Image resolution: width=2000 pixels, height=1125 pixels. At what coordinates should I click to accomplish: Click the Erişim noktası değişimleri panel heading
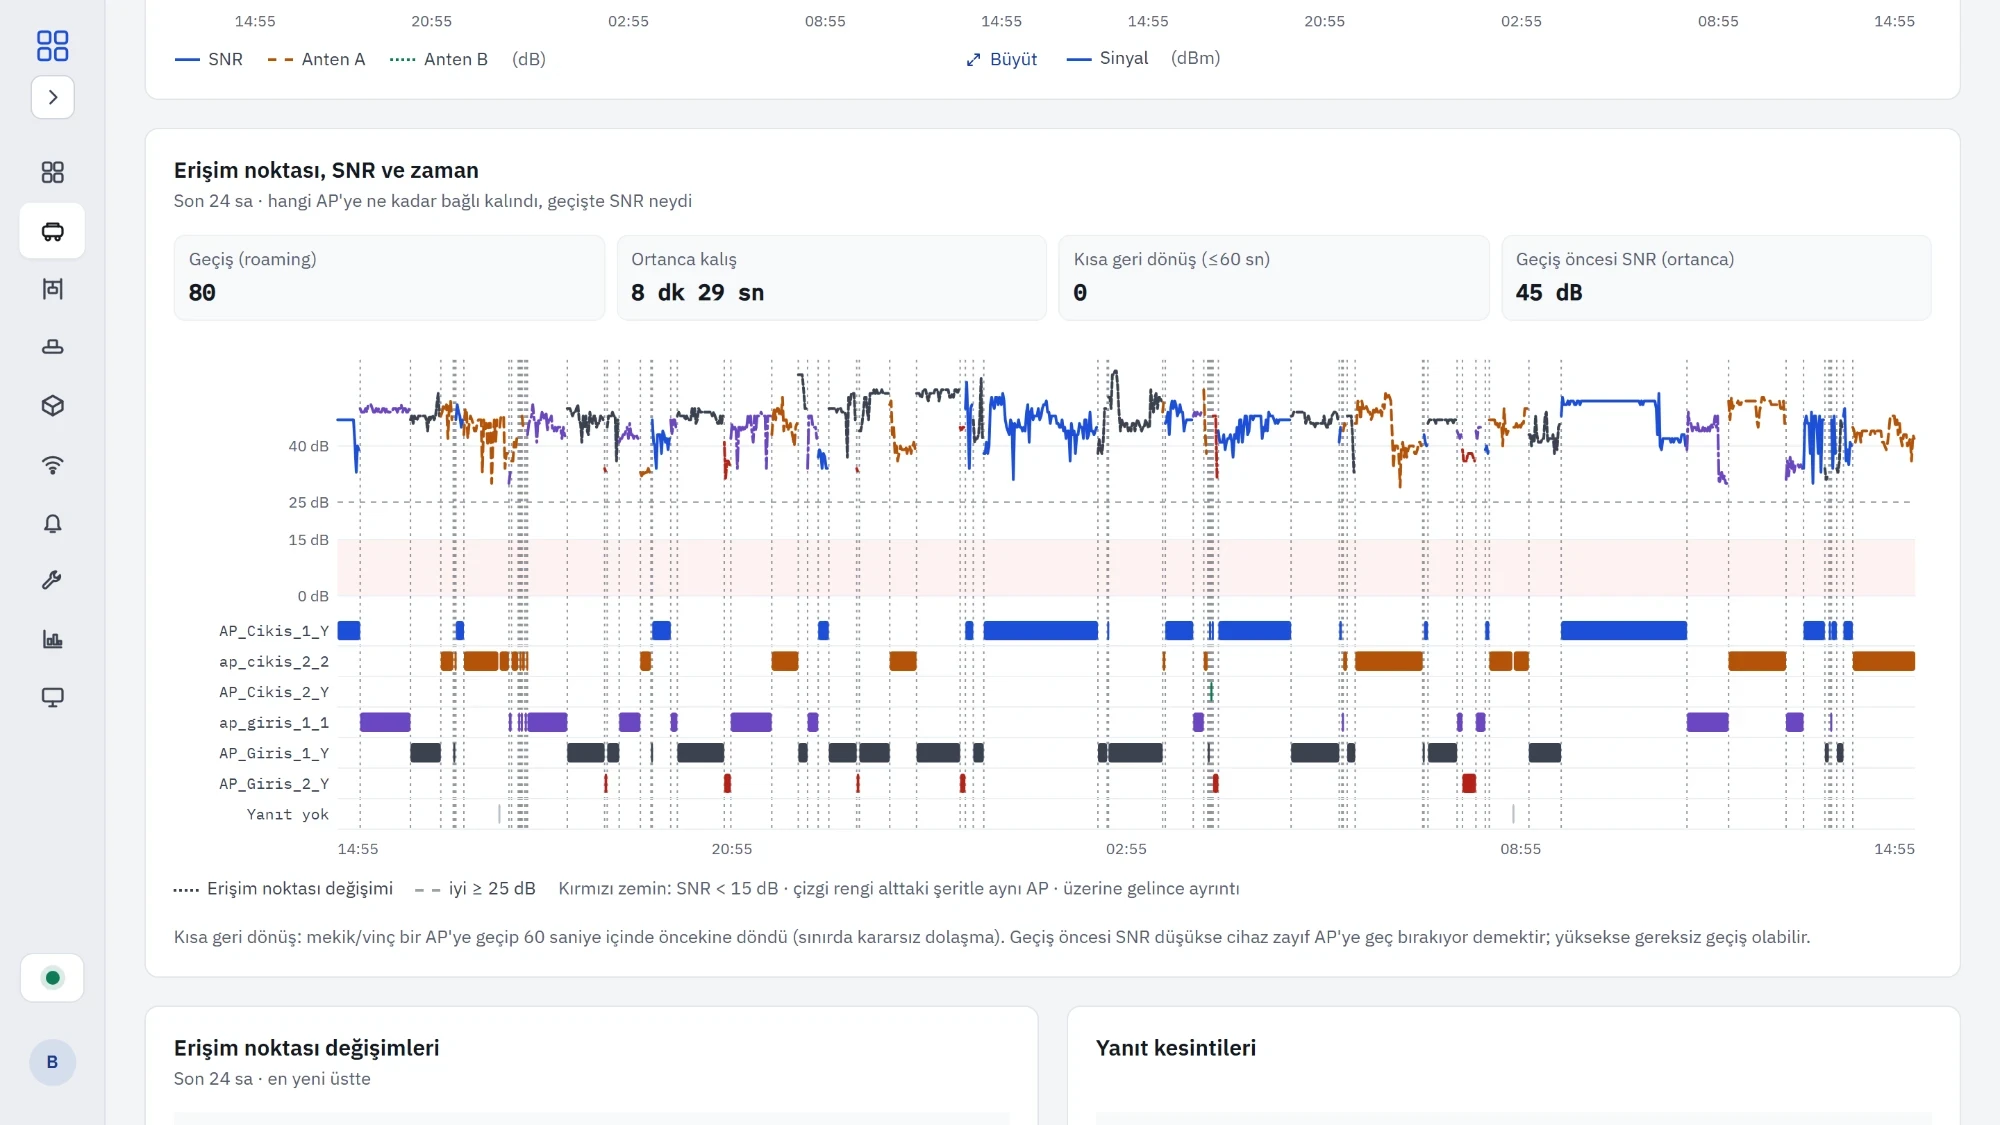(x=306, y=1047)
